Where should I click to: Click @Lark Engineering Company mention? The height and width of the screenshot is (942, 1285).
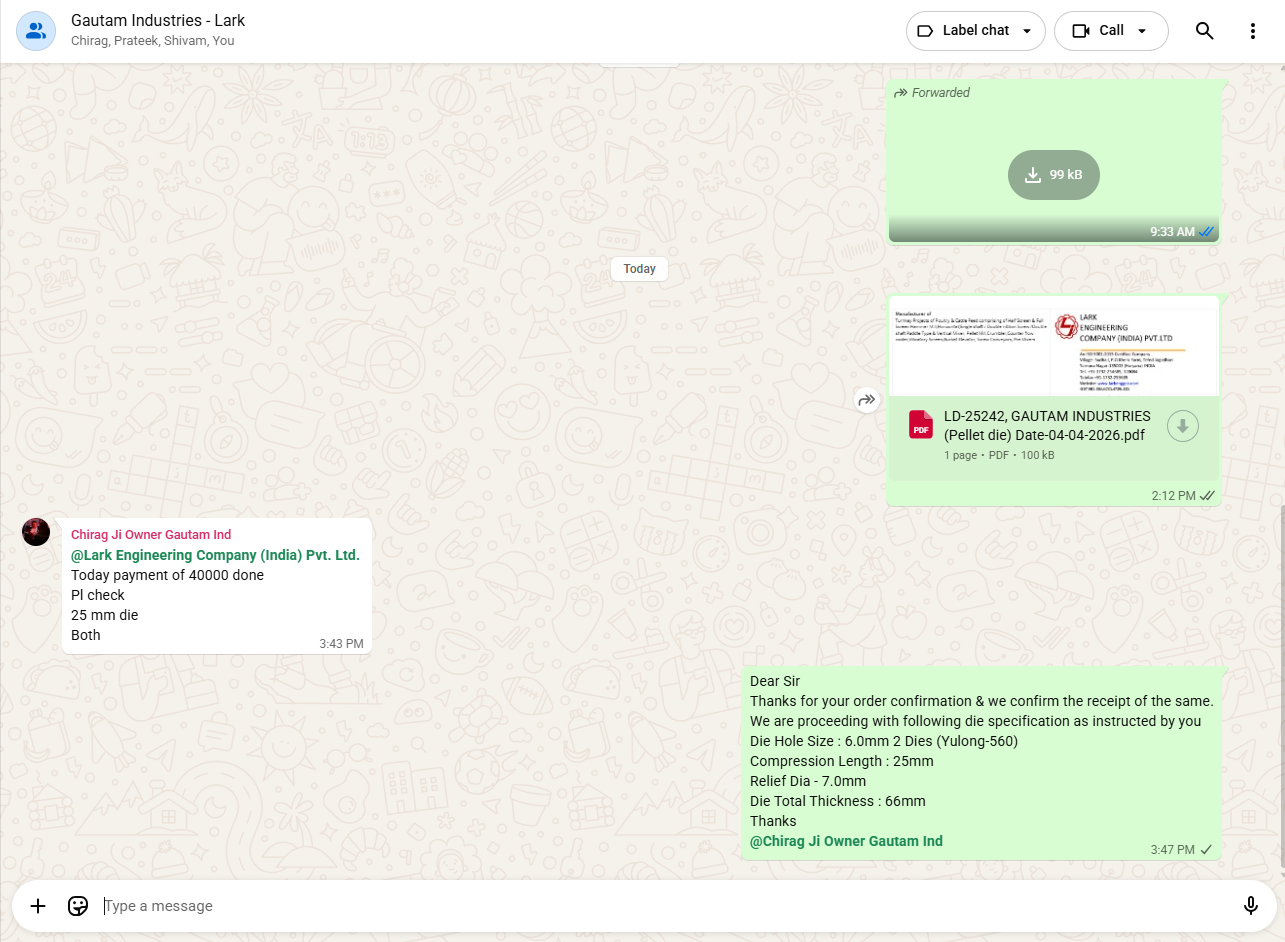(215, 555)
